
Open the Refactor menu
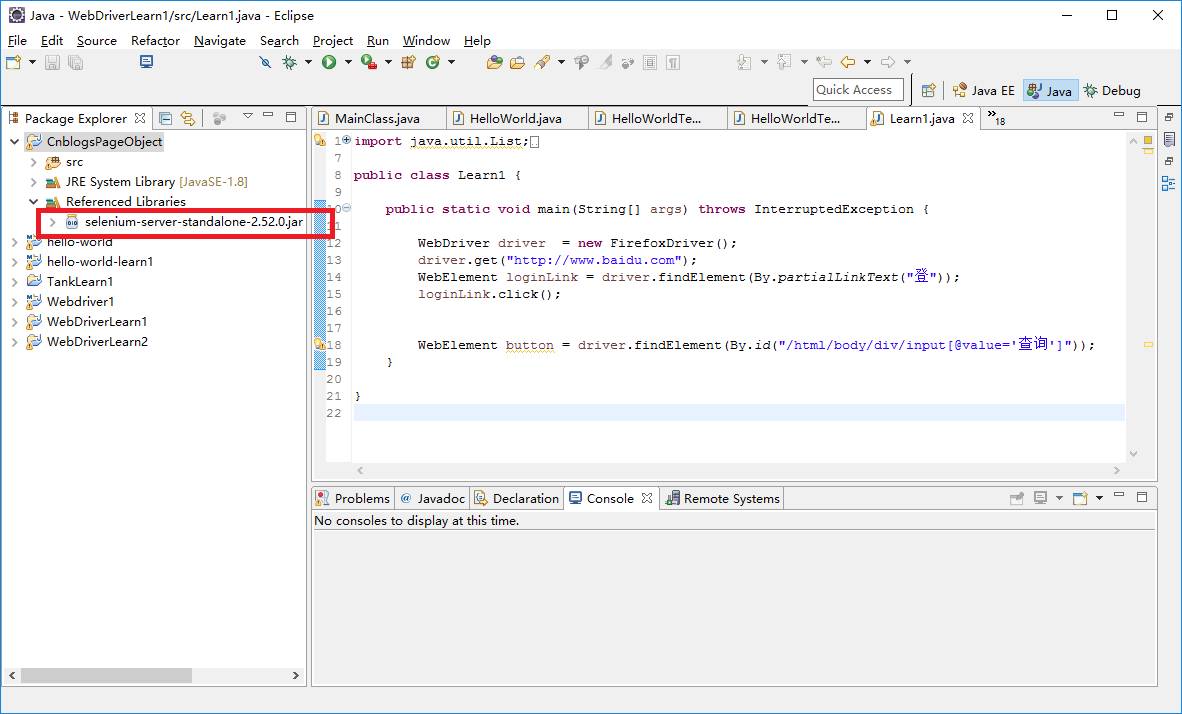click(155, 40)
